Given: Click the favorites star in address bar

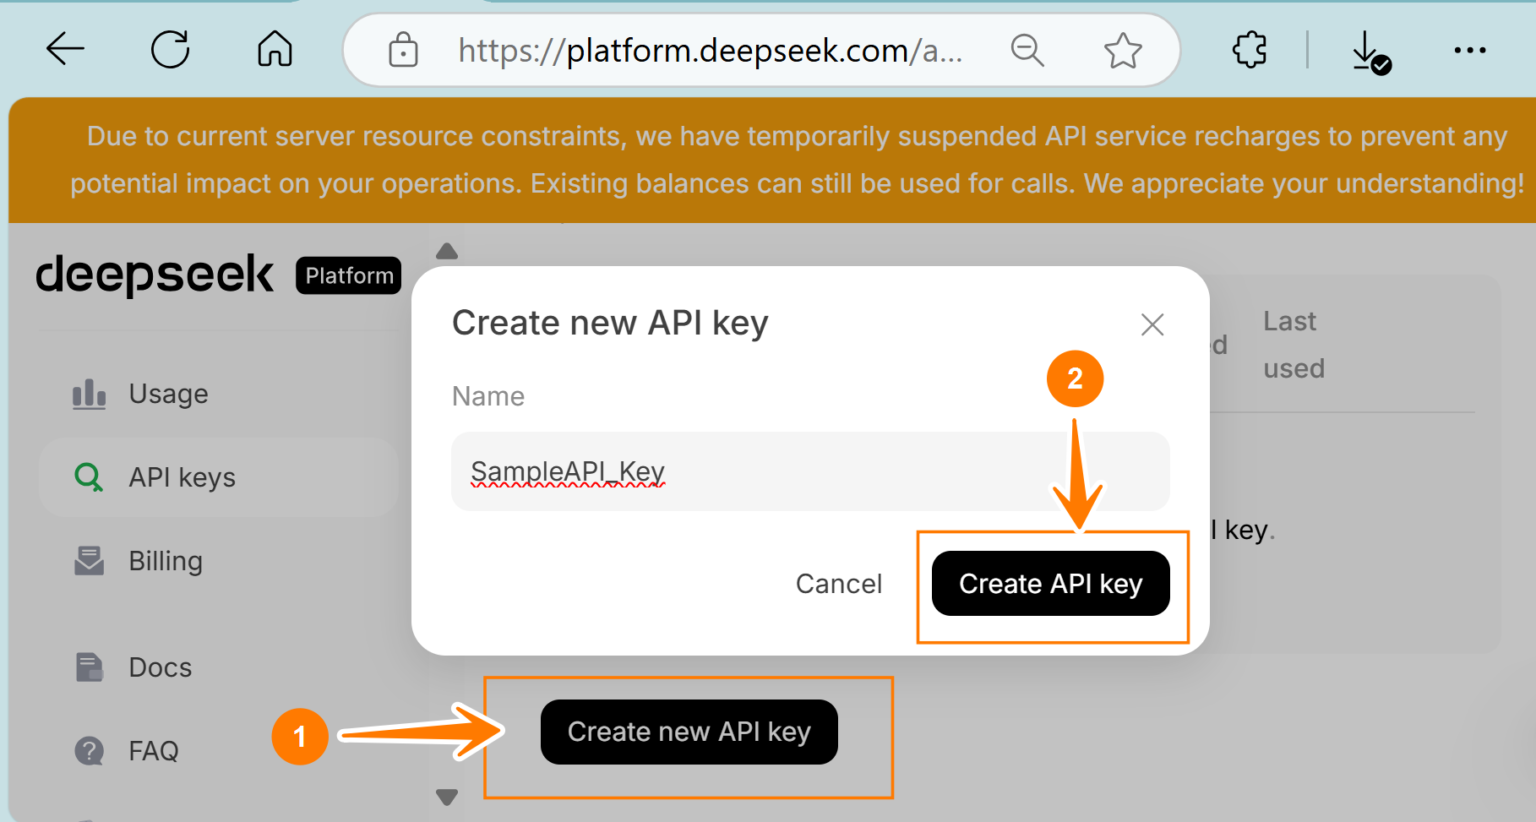Looking at the screenshot, I should pos(1122,49).
